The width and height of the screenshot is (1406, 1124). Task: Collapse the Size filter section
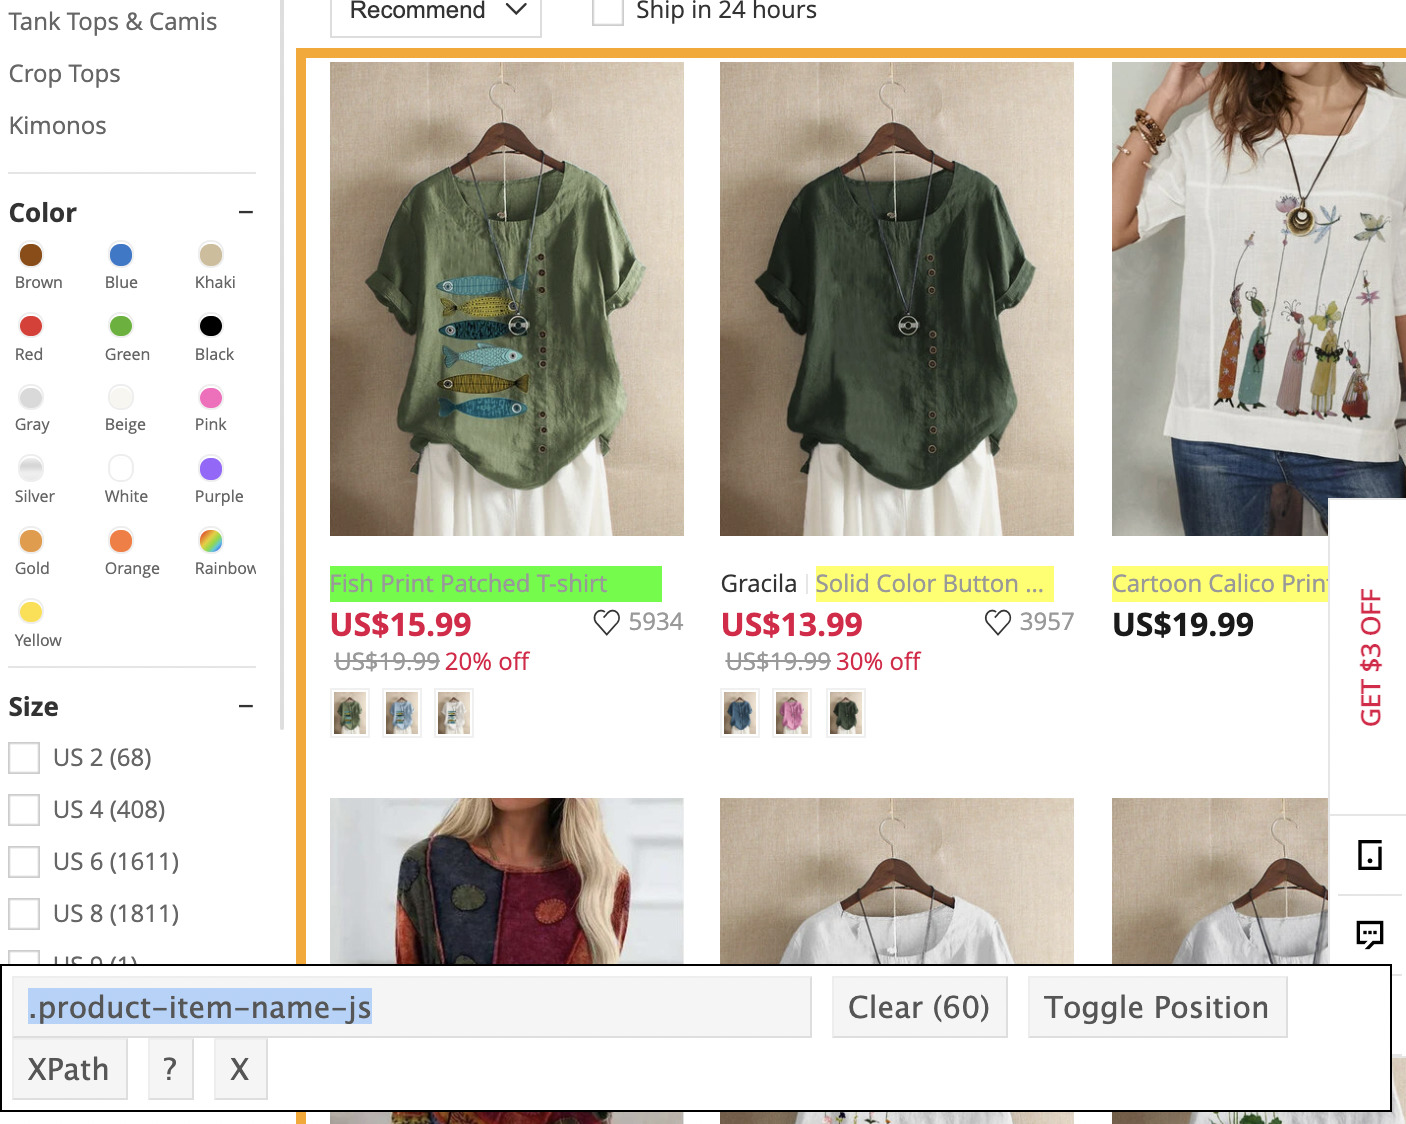pyautogui.click(x=246, y=706)
